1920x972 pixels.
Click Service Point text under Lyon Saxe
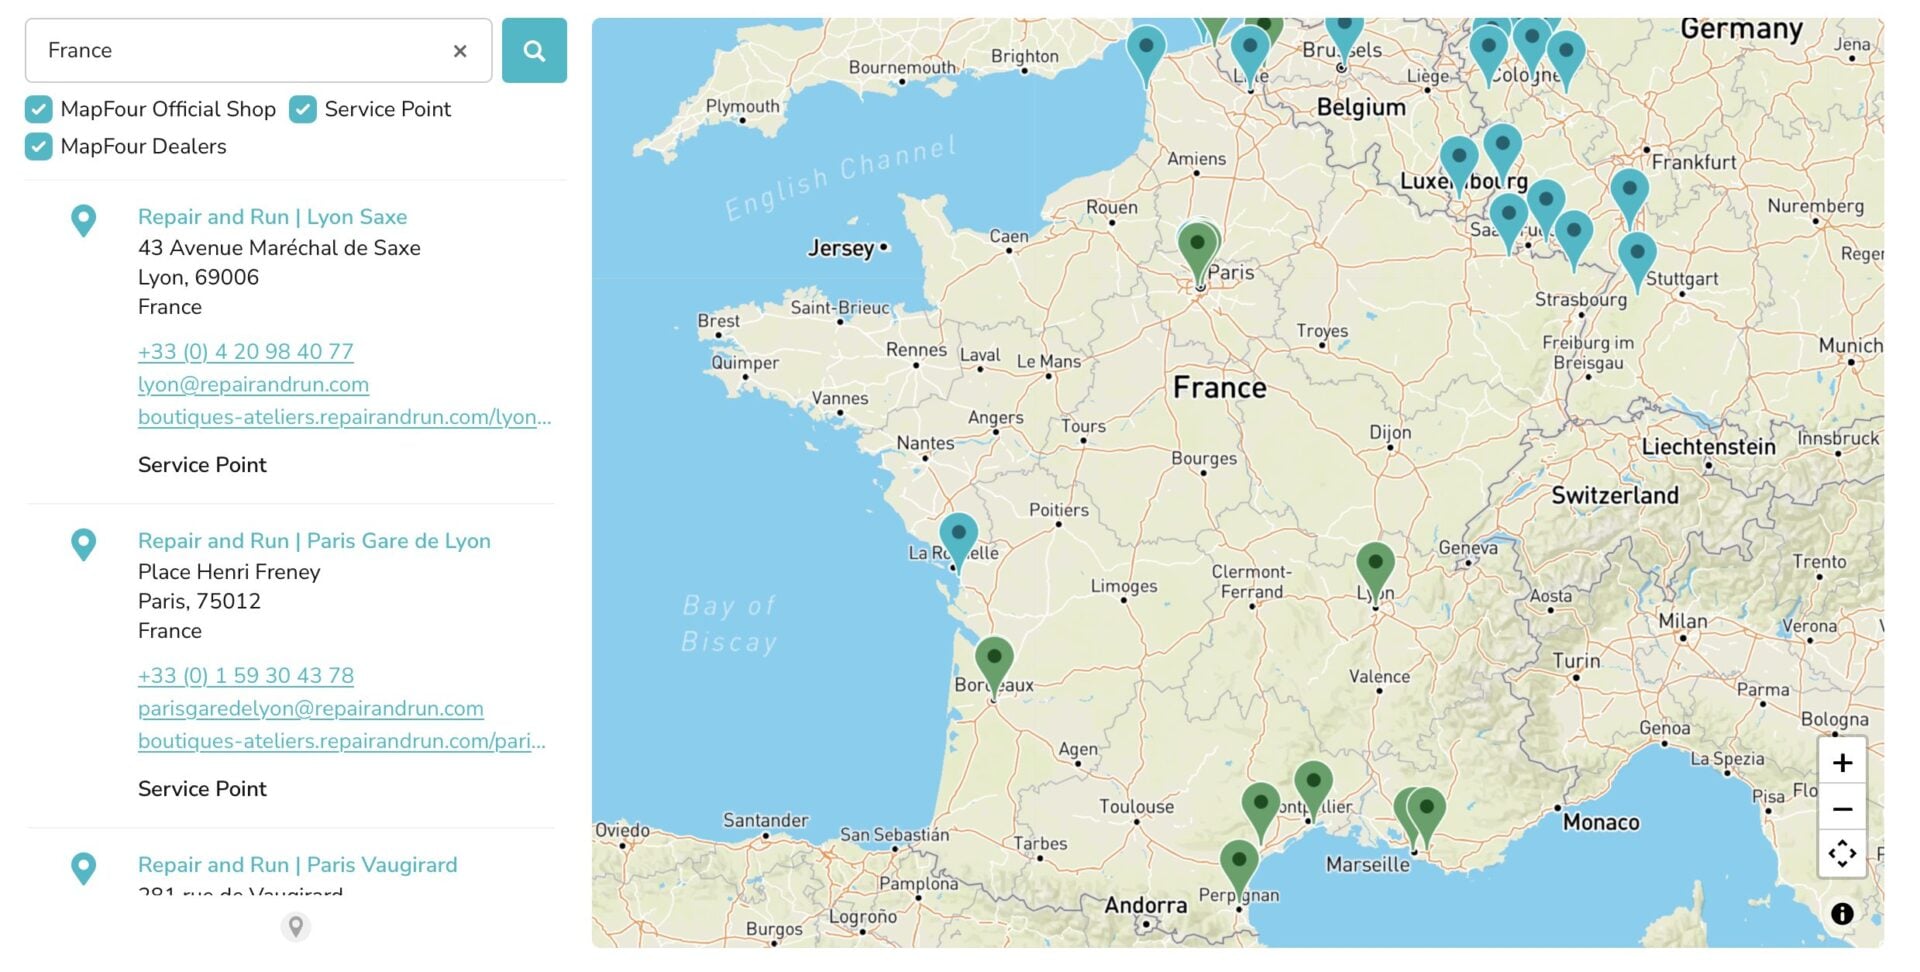[202, 465]
